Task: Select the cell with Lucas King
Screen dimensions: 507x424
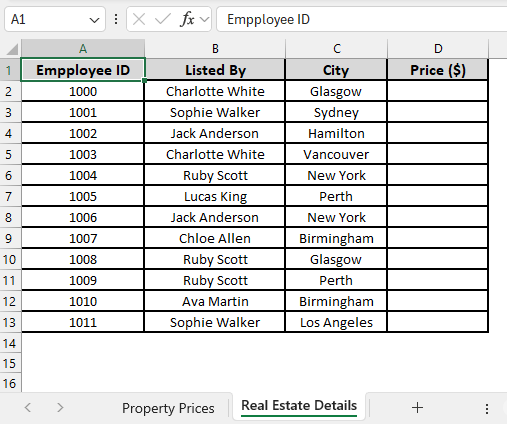Action: 215,197
